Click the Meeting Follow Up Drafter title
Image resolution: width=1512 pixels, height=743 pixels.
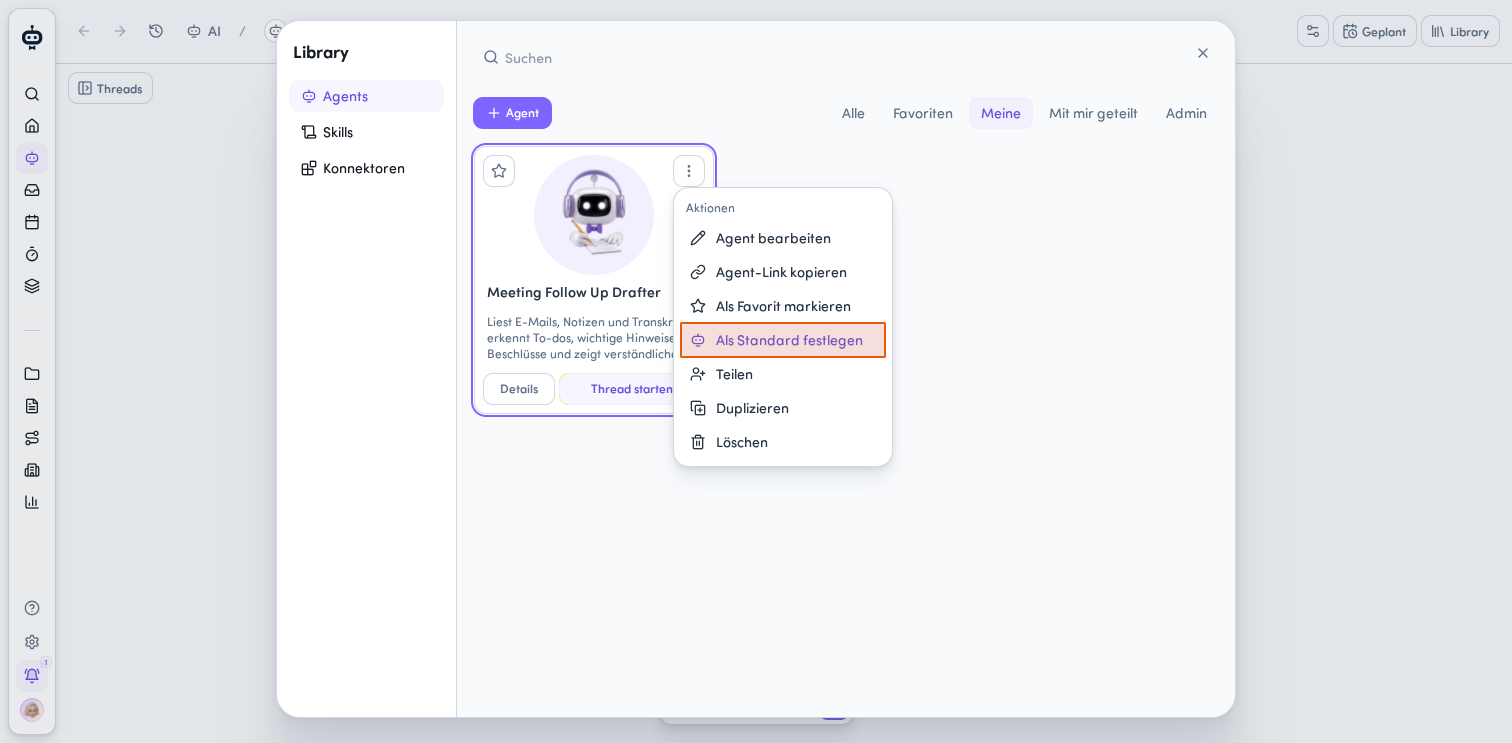pyautogui.click(x=574, y=292)
